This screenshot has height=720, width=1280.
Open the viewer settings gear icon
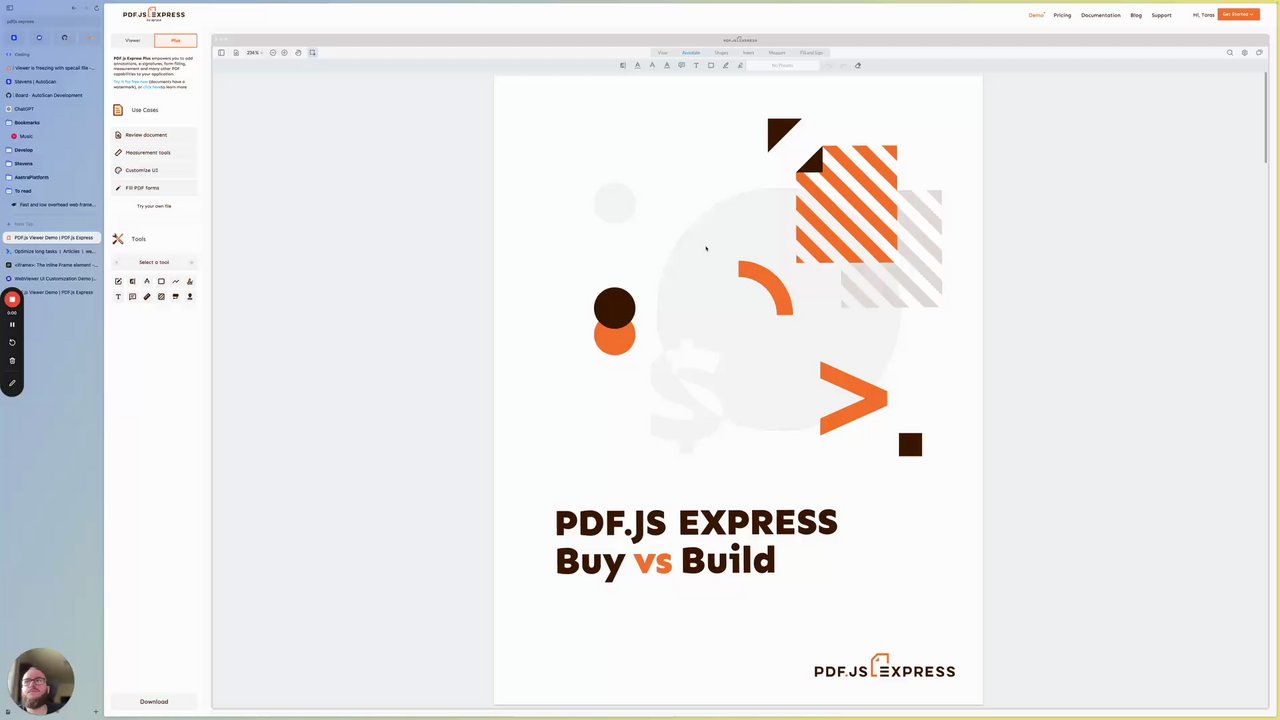[1244, 53]
